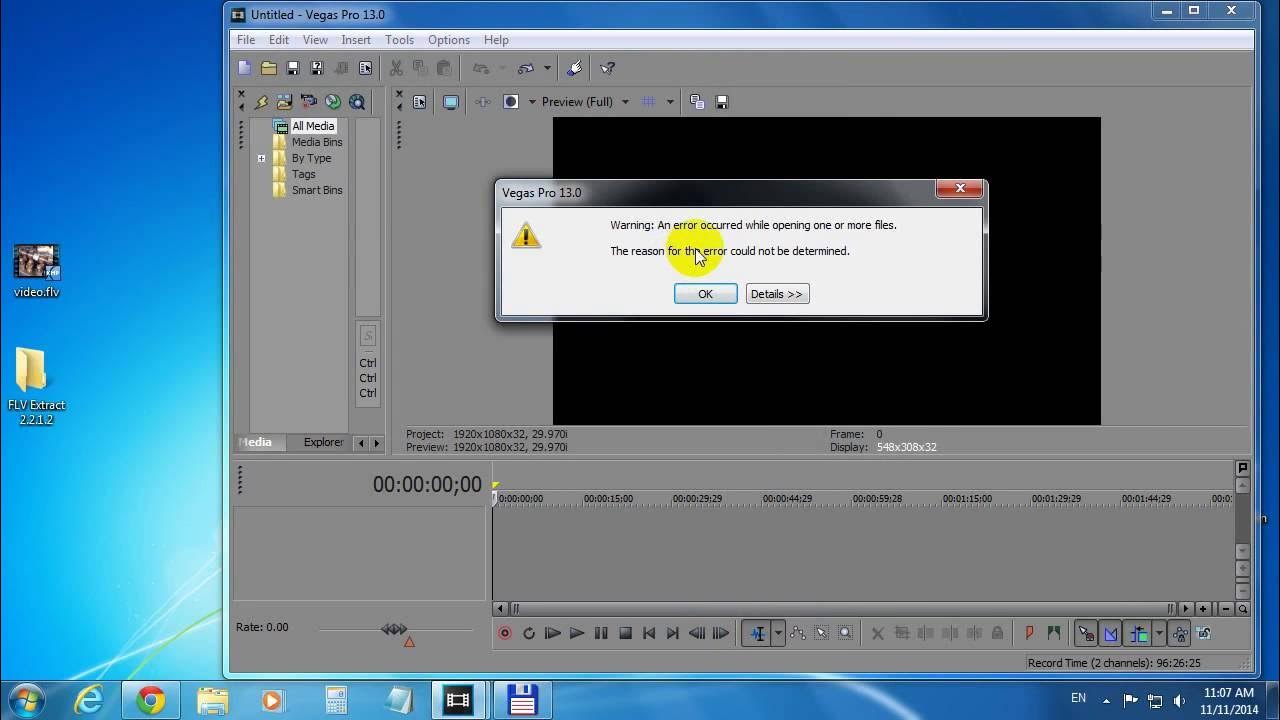This screenshot has height=720, width=1280.
Task: Click the Pause button
Action: pos(601,633)
